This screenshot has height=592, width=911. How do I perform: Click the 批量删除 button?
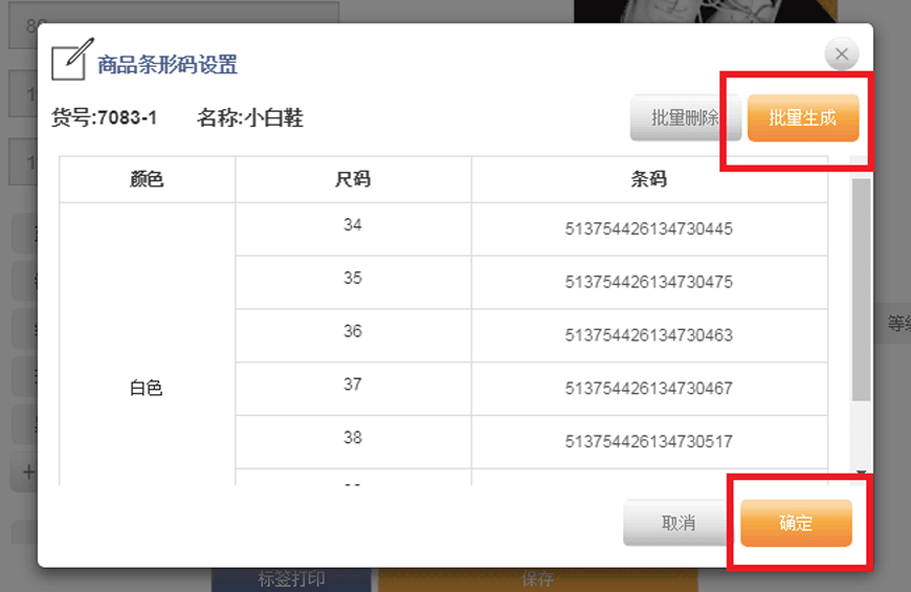pos(684,118)
